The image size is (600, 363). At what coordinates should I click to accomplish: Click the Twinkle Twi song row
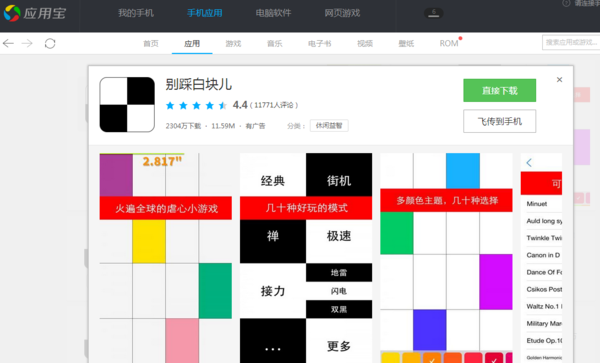[x=541, y=238]
